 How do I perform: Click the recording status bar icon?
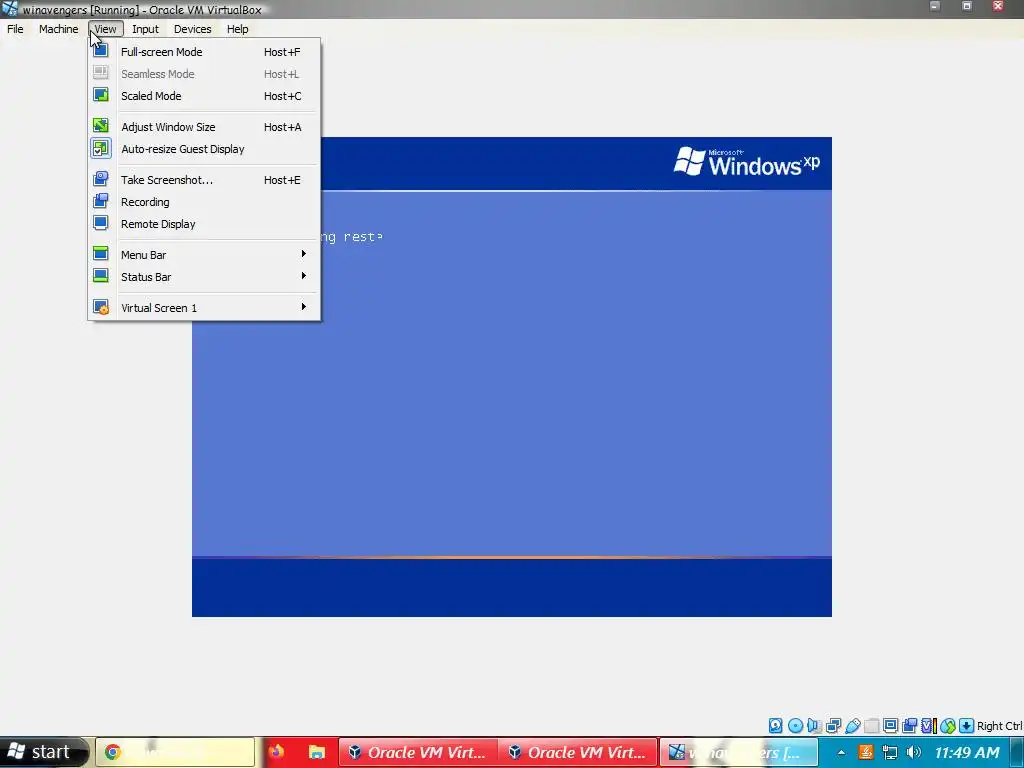910,726
